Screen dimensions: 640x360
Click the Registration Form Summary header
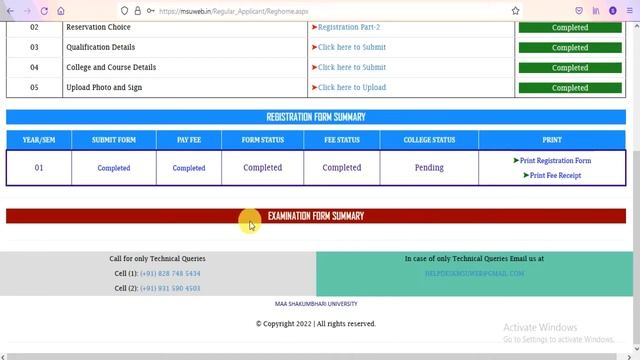pyautogui.click(x=316, y=117)
